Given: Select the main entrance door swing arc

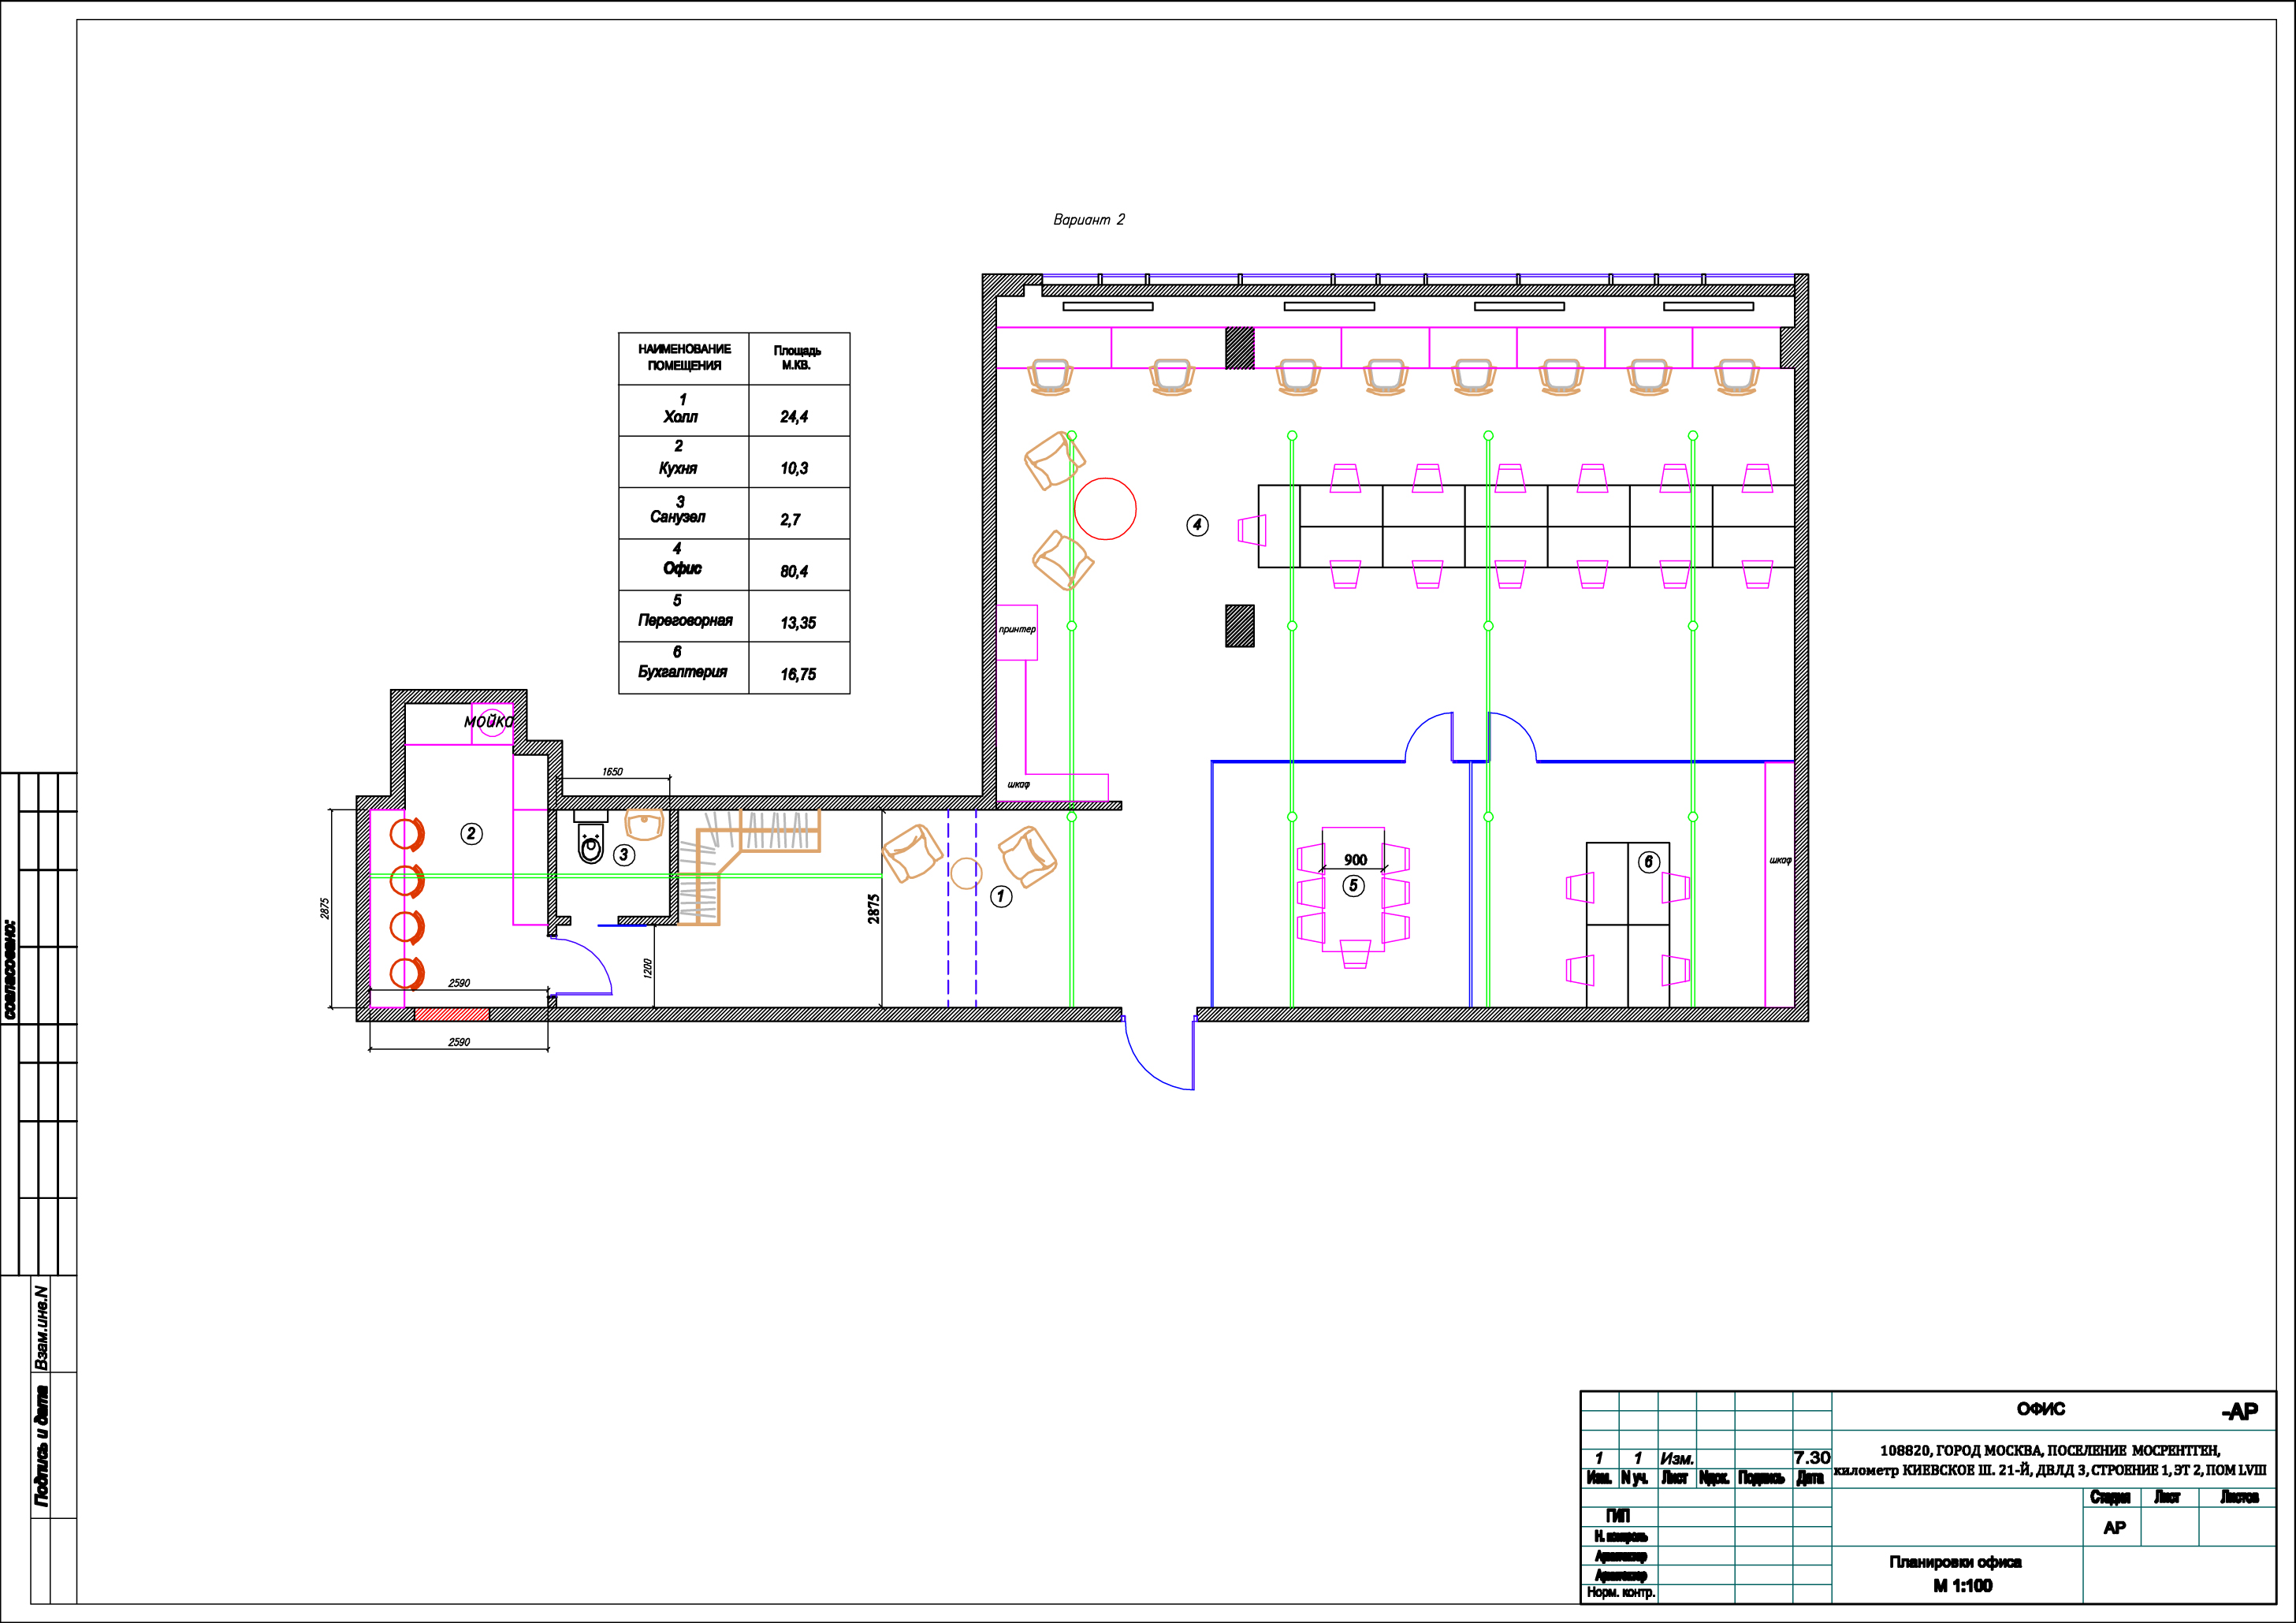Looking at the screenshot, I should [x=1159, y=1054].
